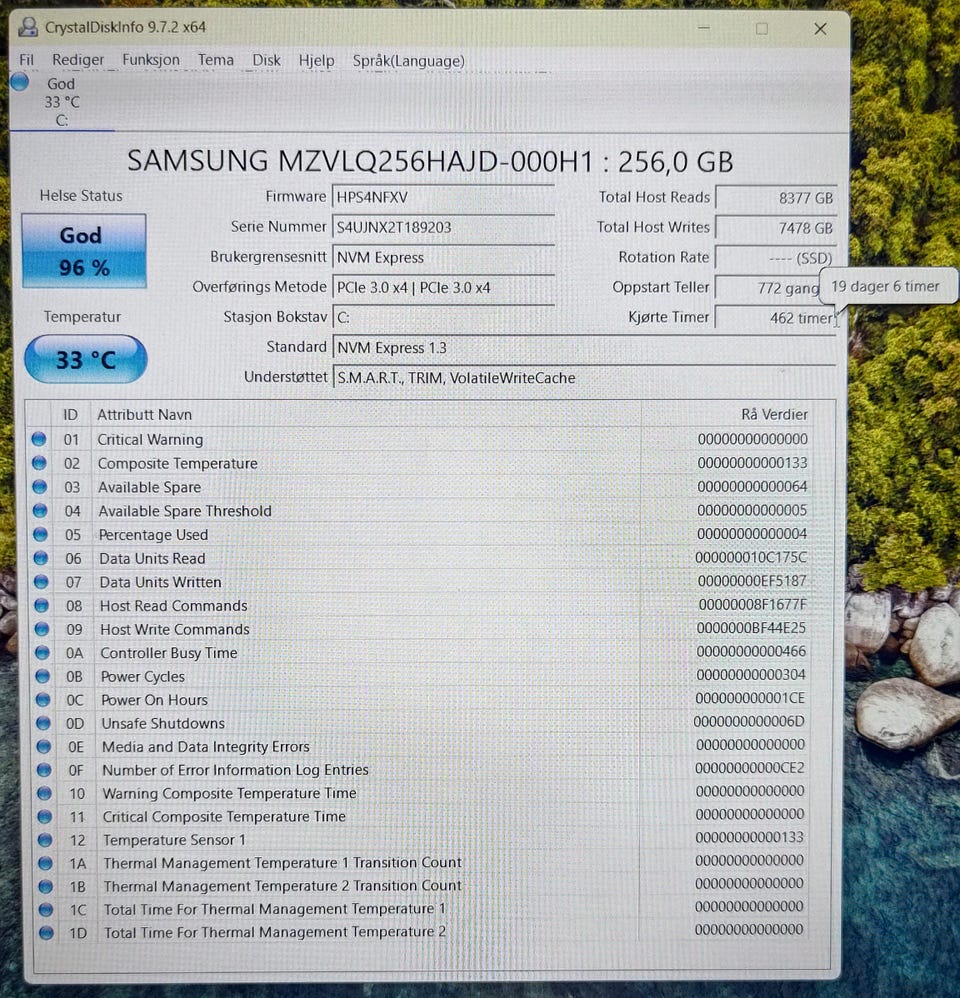This screenshot has height=998, width=960.
Task: Click the Overførings Metode field PCIe 3.0 x4
Action: point(443,287)
